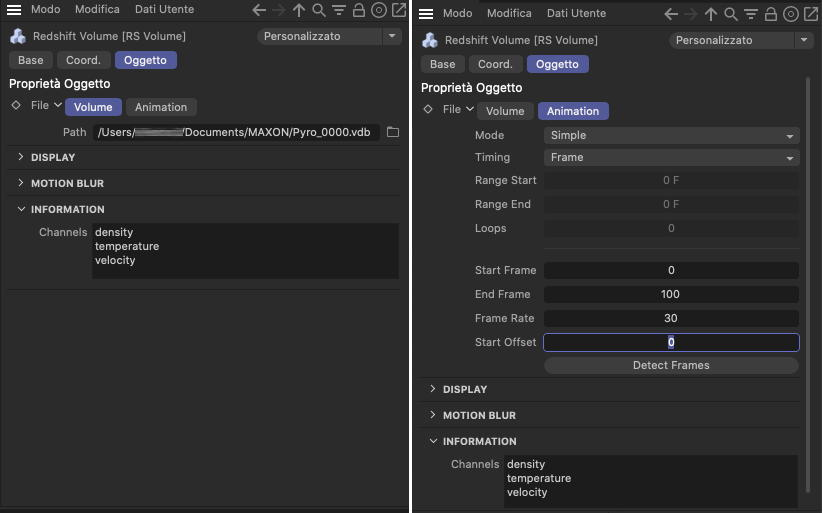Click Start Frame field

[671, 270]
